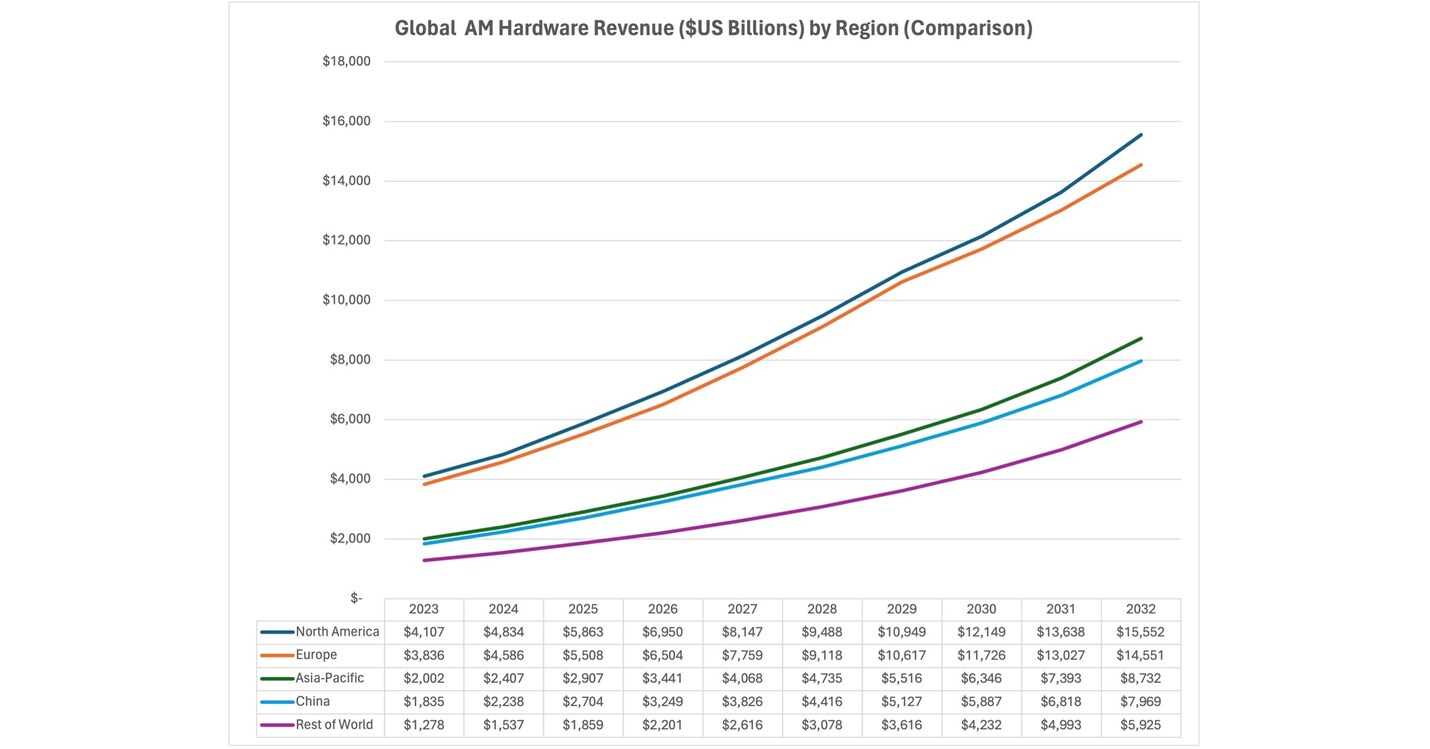Click Rest of World 2024 value $1,537
This screenshot has height=749, width=1430.
click(503, 725)
